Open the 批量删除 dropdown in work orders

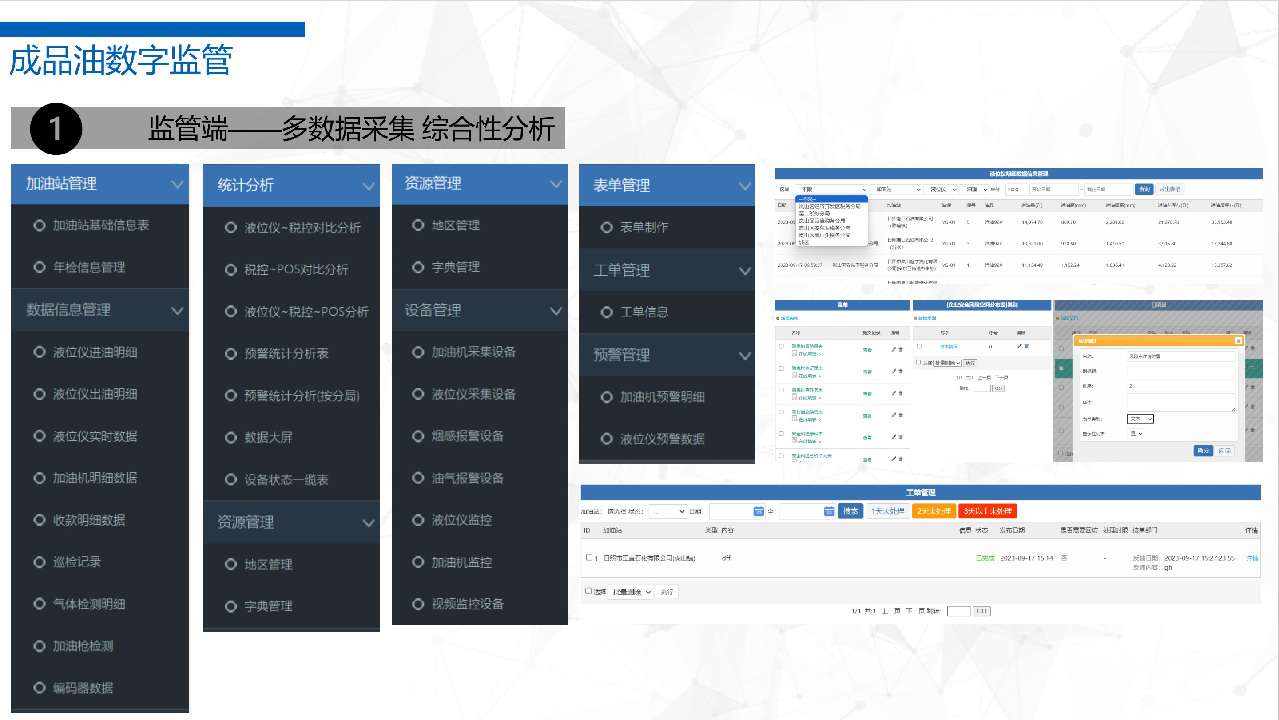click(x=632, y=592)
